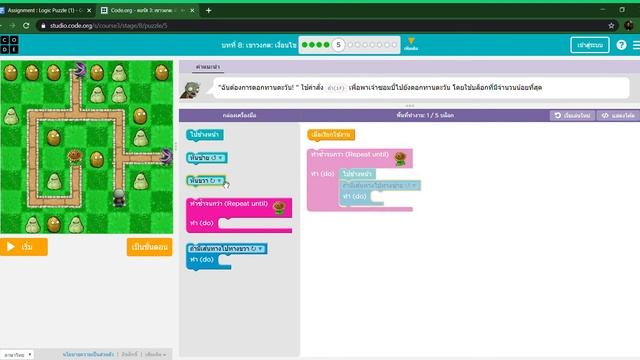Screen dimensions: 640x360
Task: Expand the footer 'more' menu
Action: pyautogui.click(x=156, y=355)
